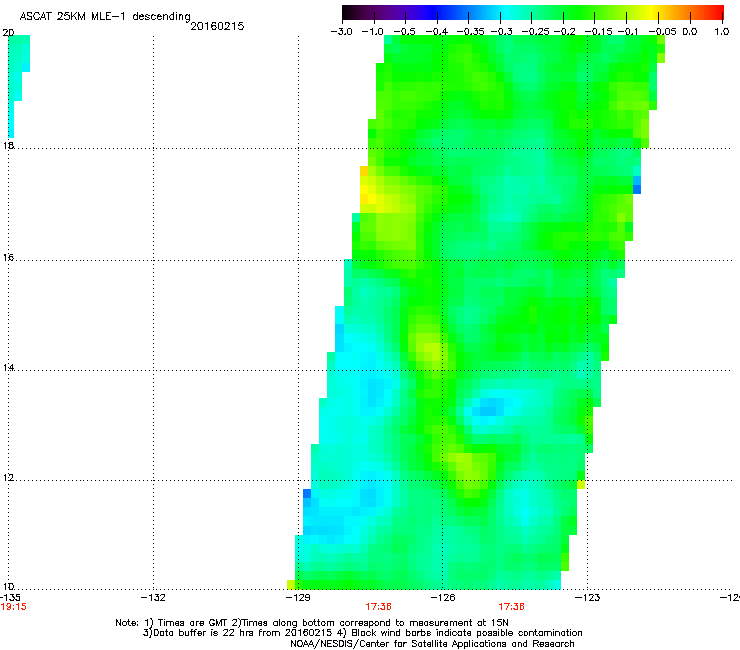
Task: Click the "-0.15" color bar label
Action: point(598,32)
